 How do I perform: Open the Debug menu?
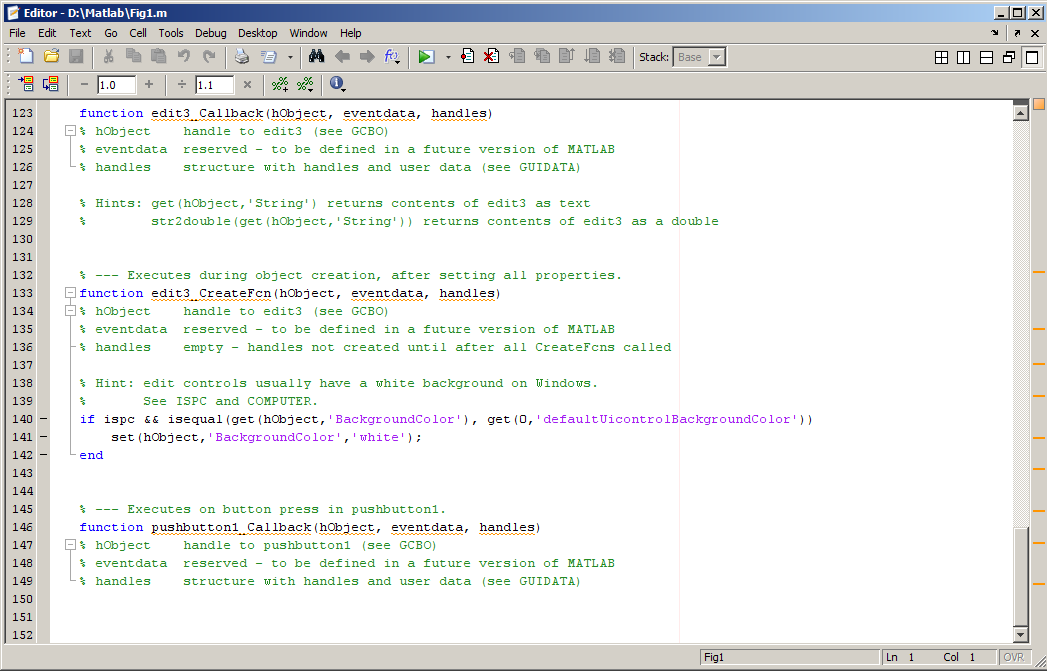point(210,33)
